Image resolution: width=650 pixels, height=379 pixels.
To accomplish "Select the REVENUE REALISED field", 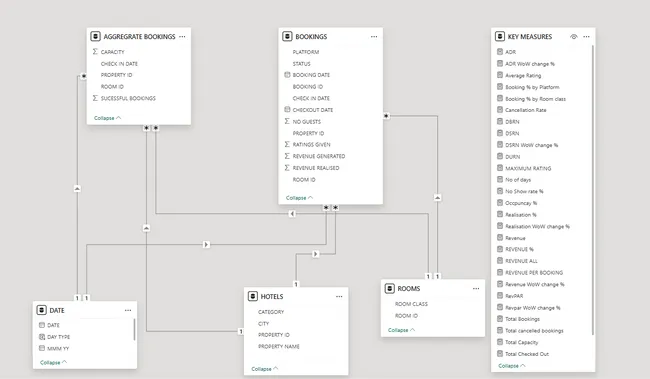I will click(312, 168).
